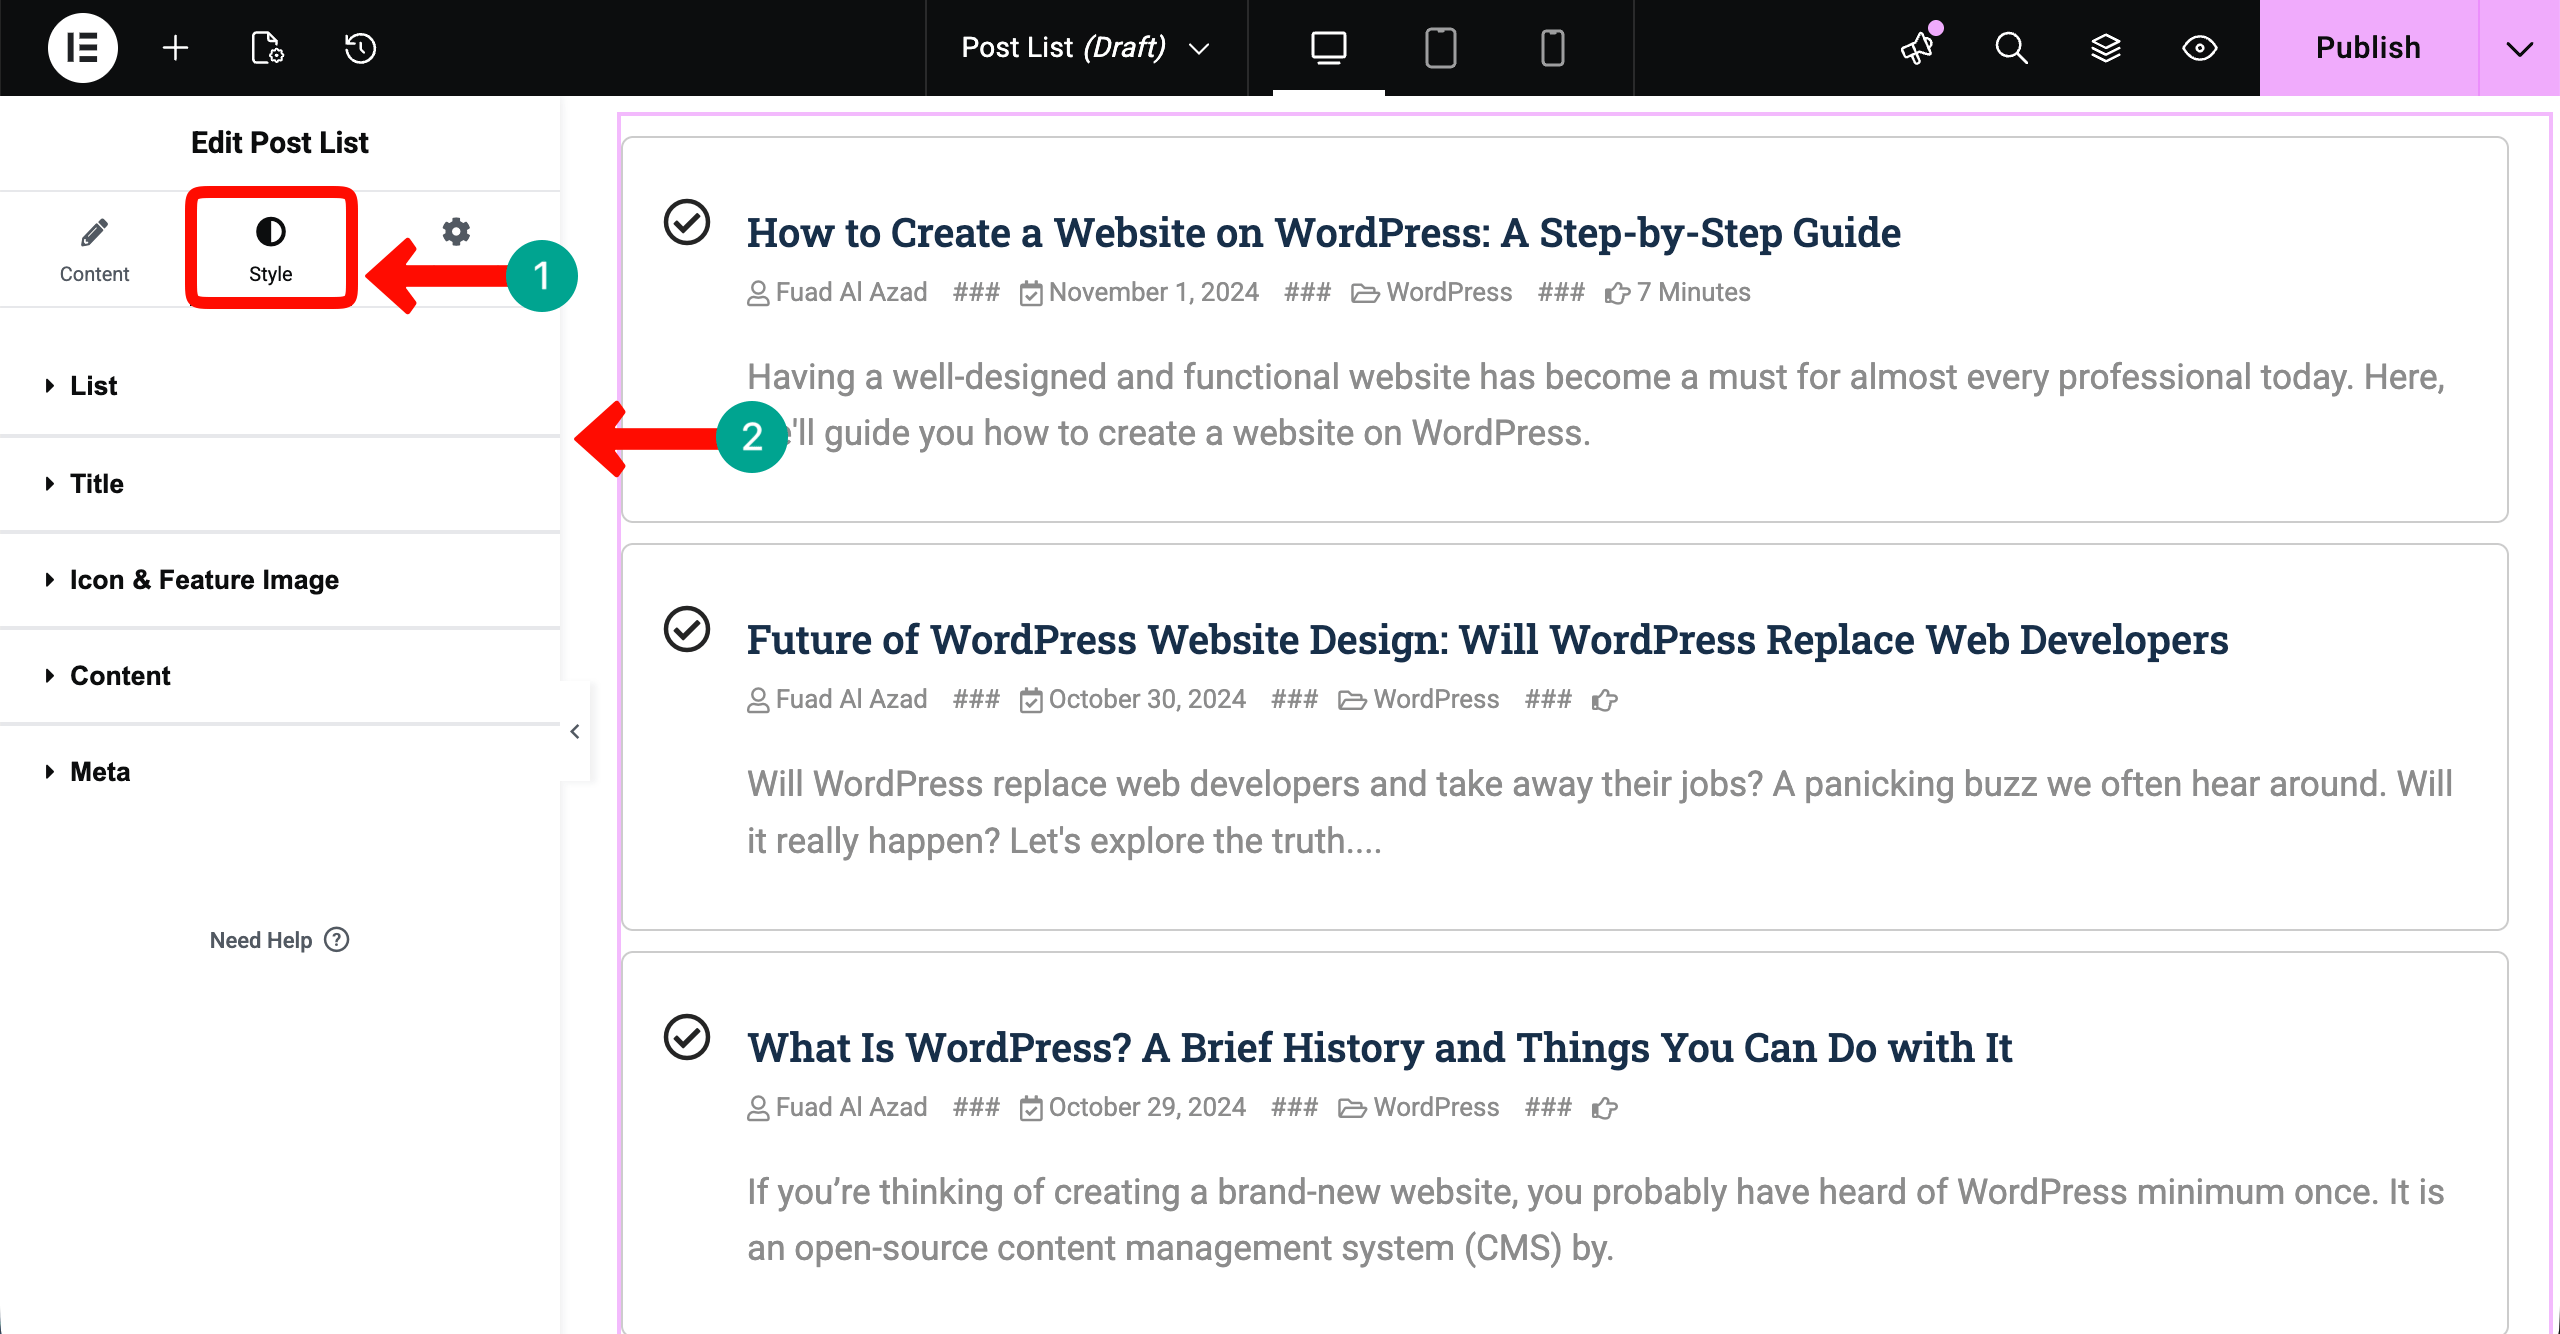Open the Structure navigator panel
Image resolution: width=2560 pixels, height=1334 pixels.
coord(2105,47)
